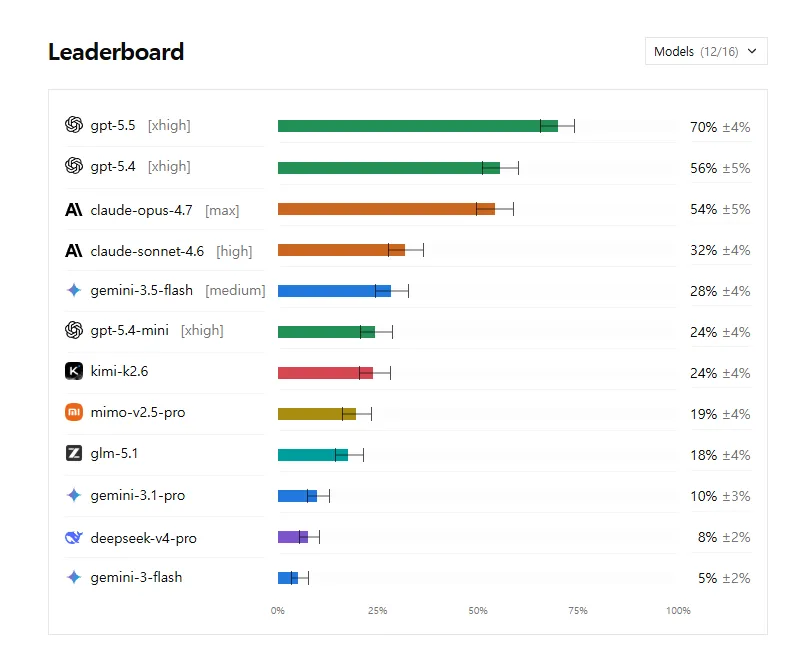Select the gemini-3.1-pro model name
This screenshot has width=800, height=647.
tap(138, 495)
